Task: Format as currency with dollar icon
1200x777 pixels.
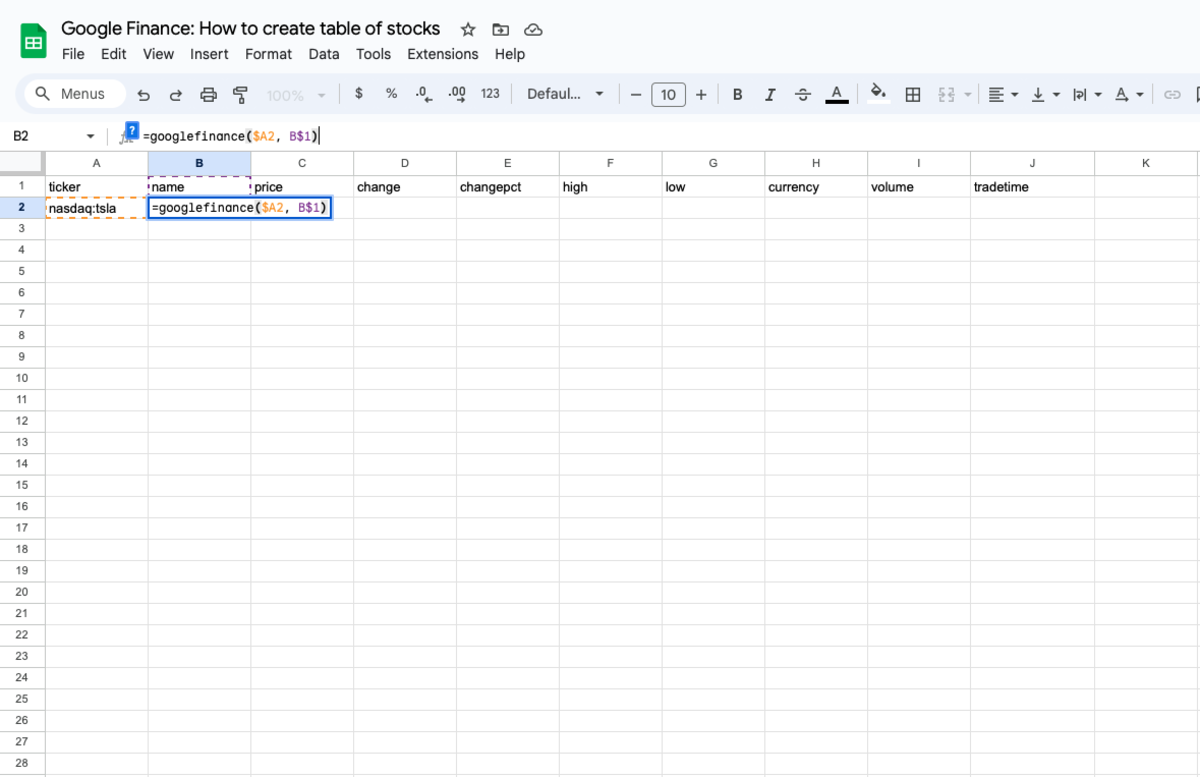Action: point(359,94)
